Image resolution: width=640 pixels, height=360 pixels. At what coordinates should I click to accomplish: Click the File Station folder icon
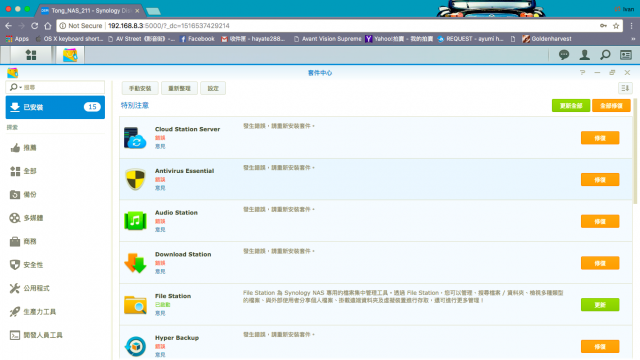tap(135, 305)
